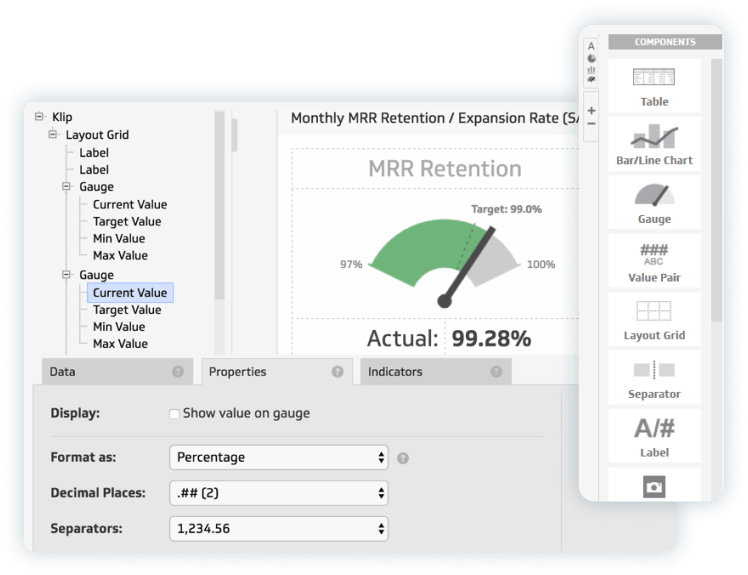Collapse the Klip root tree node
The image size is (748, 575).
click(x=39, y=117)
